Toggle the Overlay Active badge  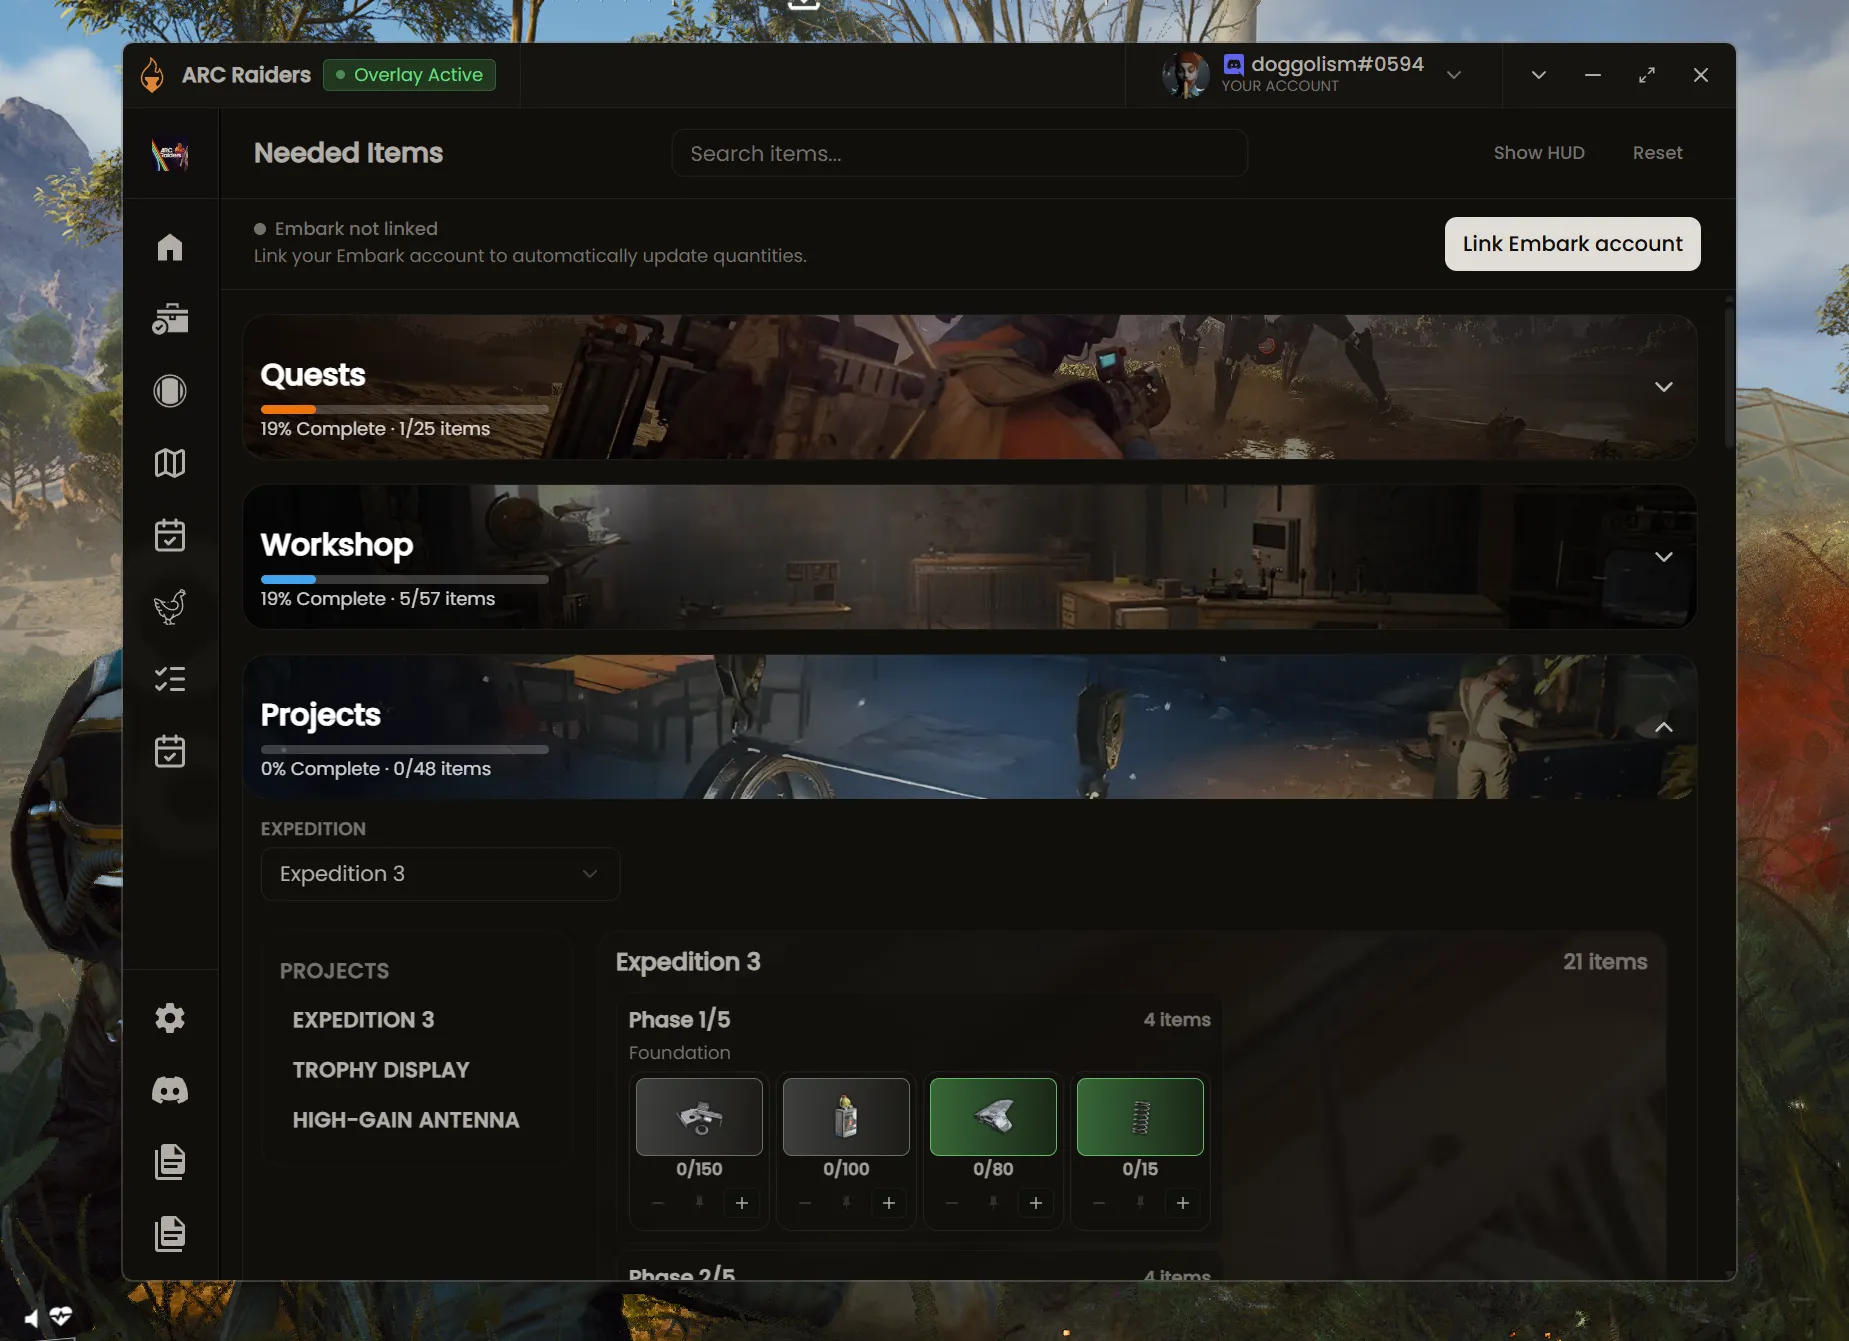coord(409,75)
